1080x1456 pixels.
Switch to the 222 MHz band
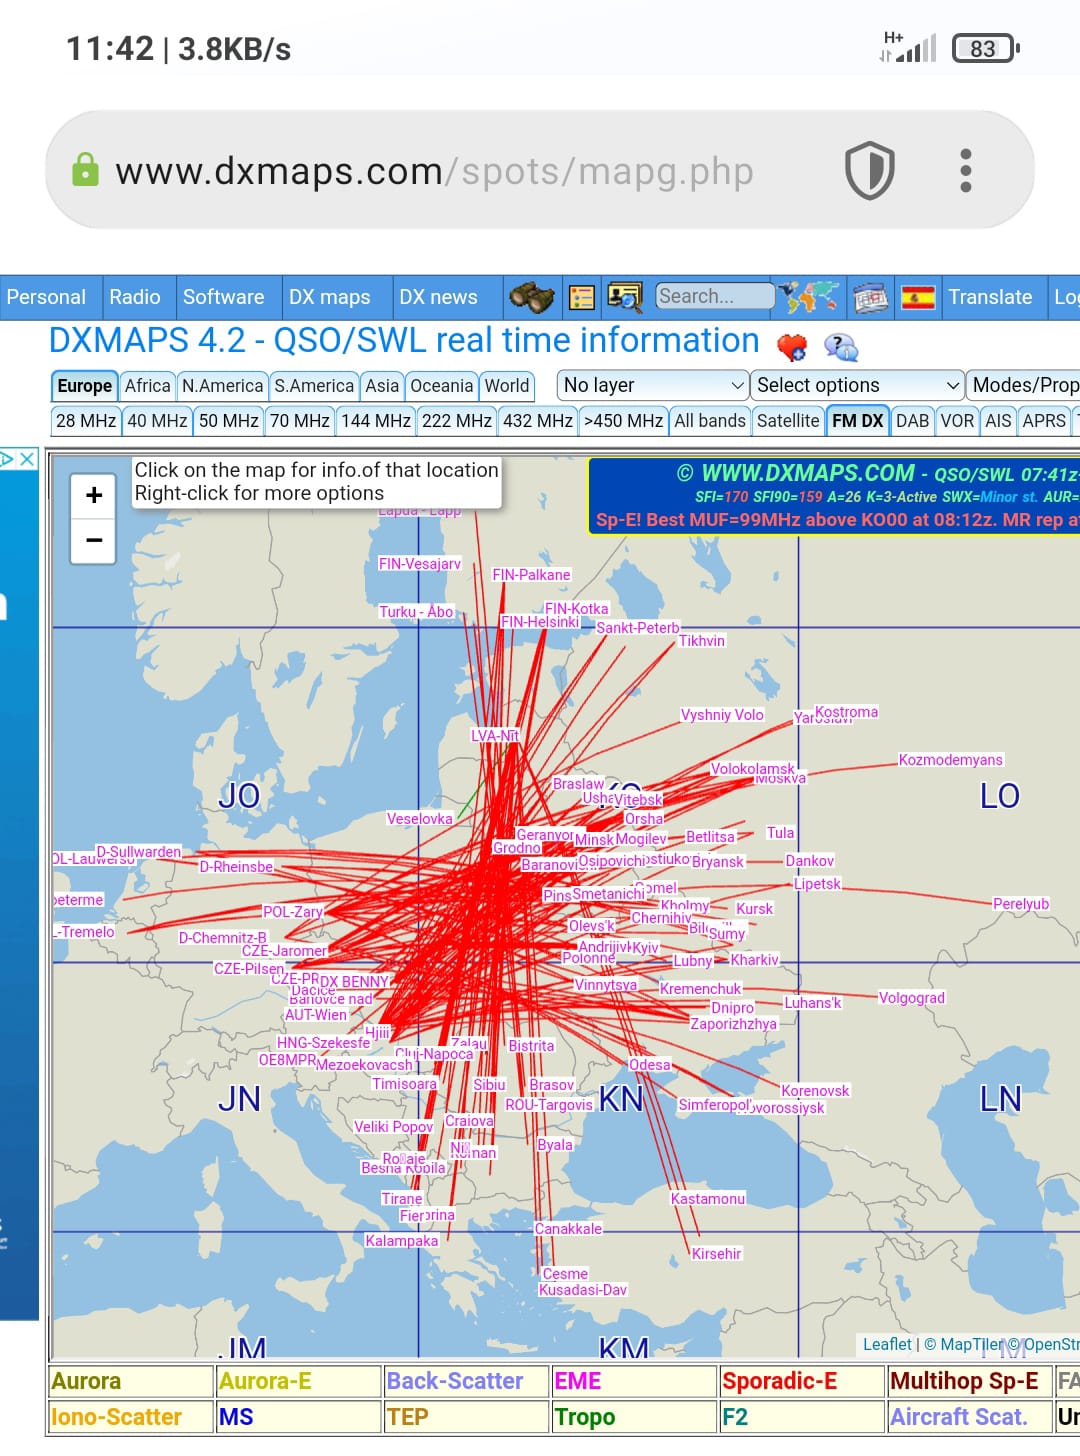457,421
